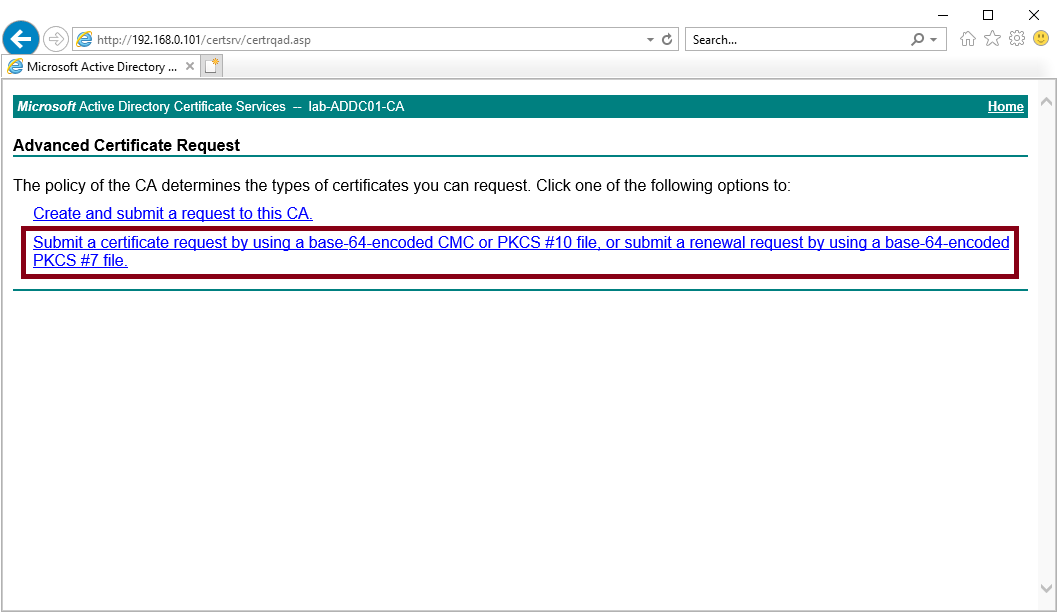Open the base-64-encoded CMC or PKCS #10 link
This screenshot has width=1058, height=613.
[x=521, y=251]
